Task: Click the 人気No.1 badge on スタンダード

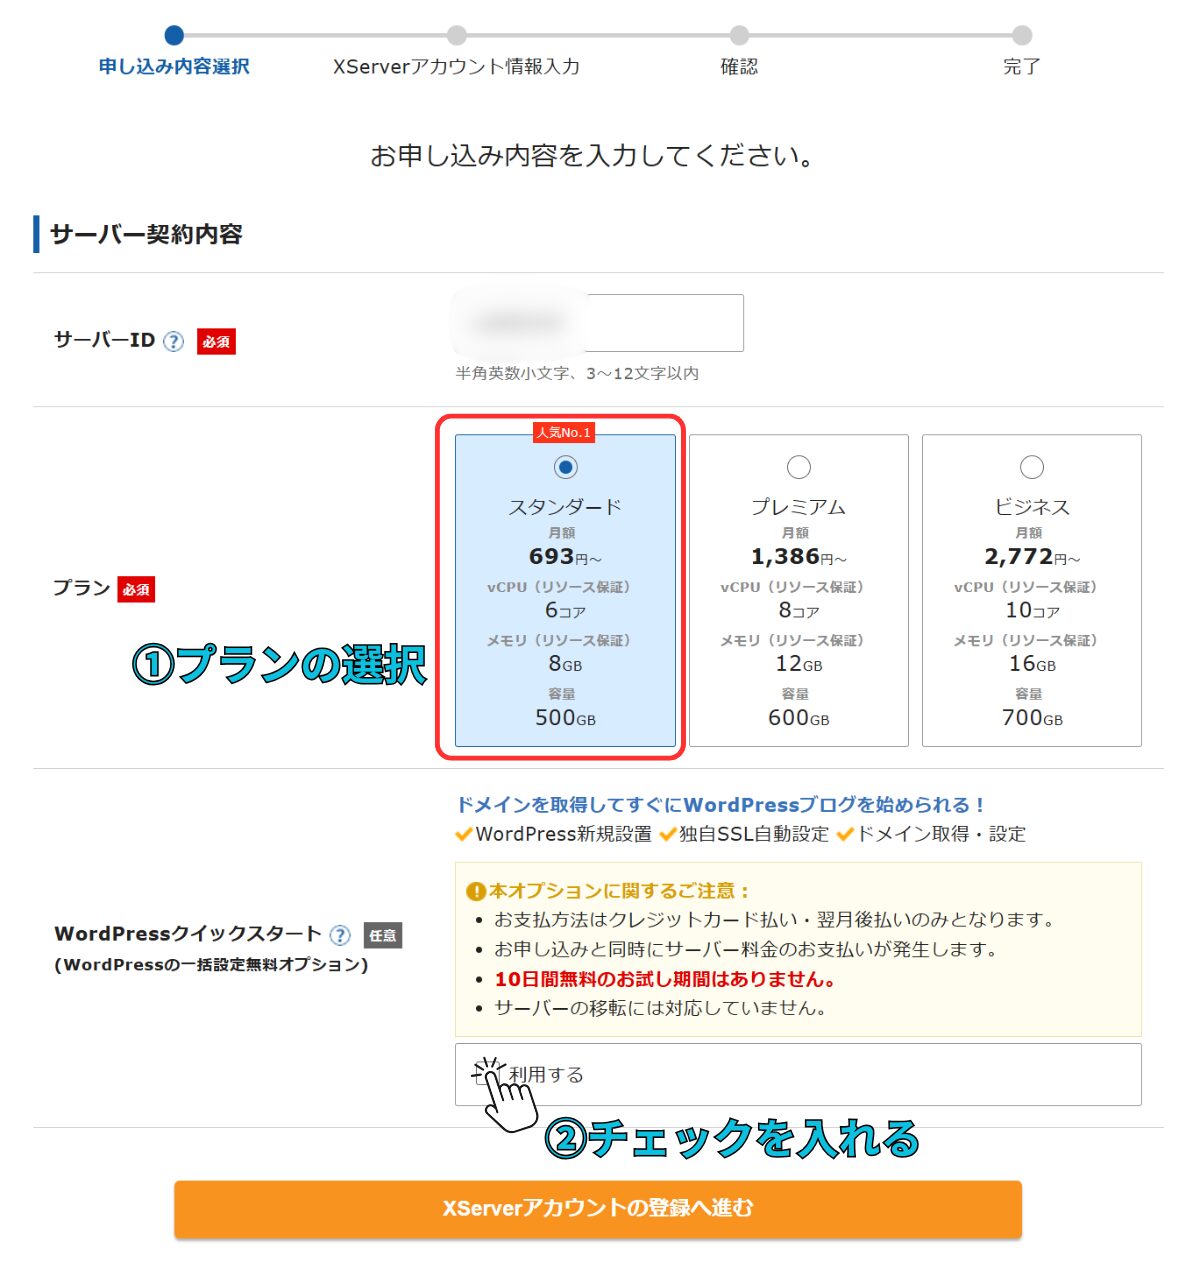Action: click(x=564, y=432)
